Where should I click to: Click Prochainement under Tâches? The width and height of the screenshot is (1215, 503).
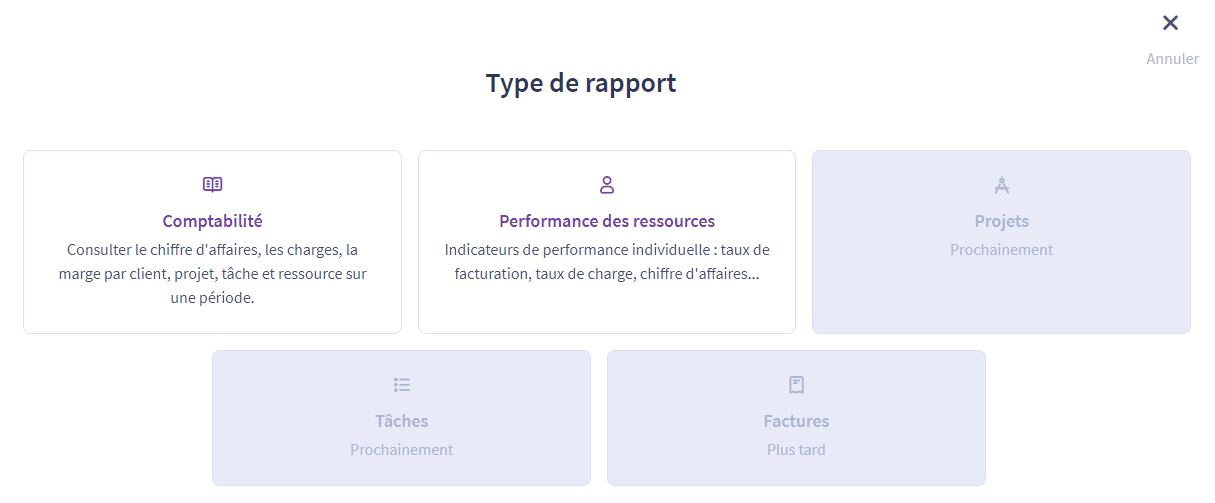click(x=402, y=450)
